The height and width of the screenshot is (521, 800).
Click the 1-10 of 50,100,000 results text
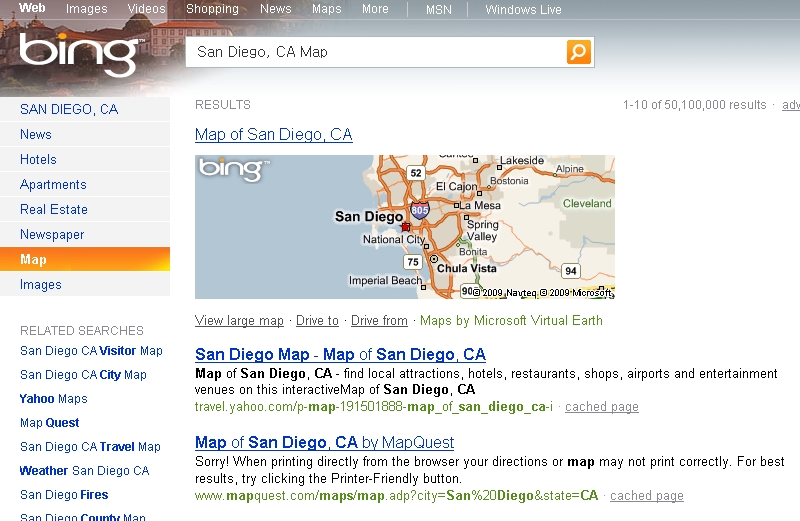coord(694,105)
